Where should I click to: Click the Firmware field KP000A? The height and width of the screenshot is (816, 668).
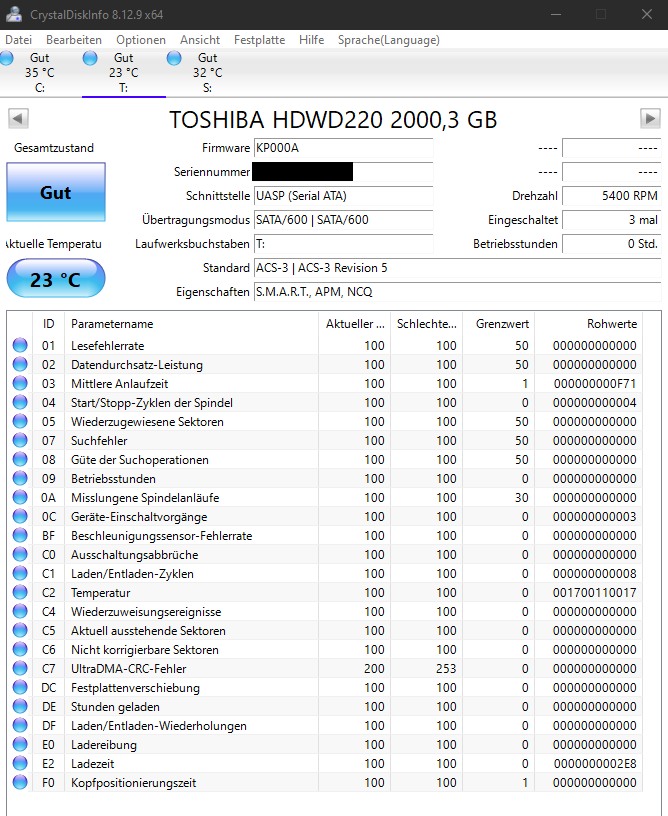tap(343, 148)
